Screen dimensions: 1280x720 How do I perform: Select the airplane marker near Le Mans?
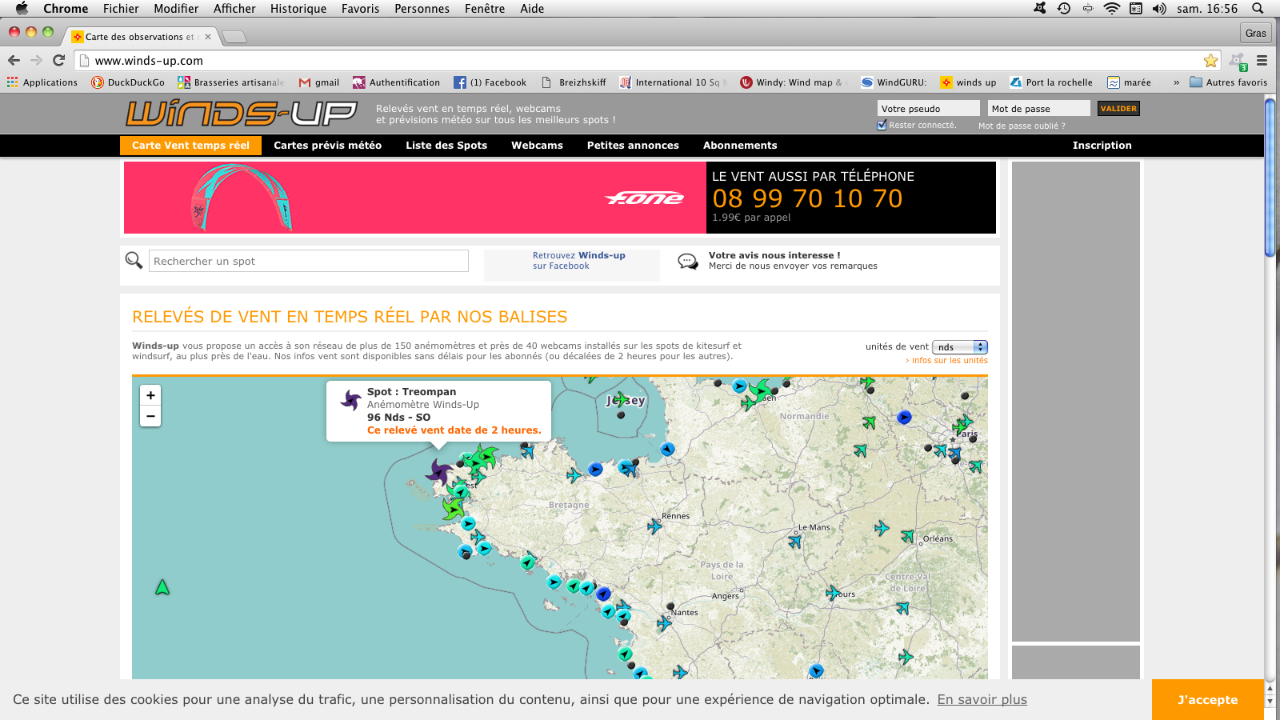tap(795, 542)
